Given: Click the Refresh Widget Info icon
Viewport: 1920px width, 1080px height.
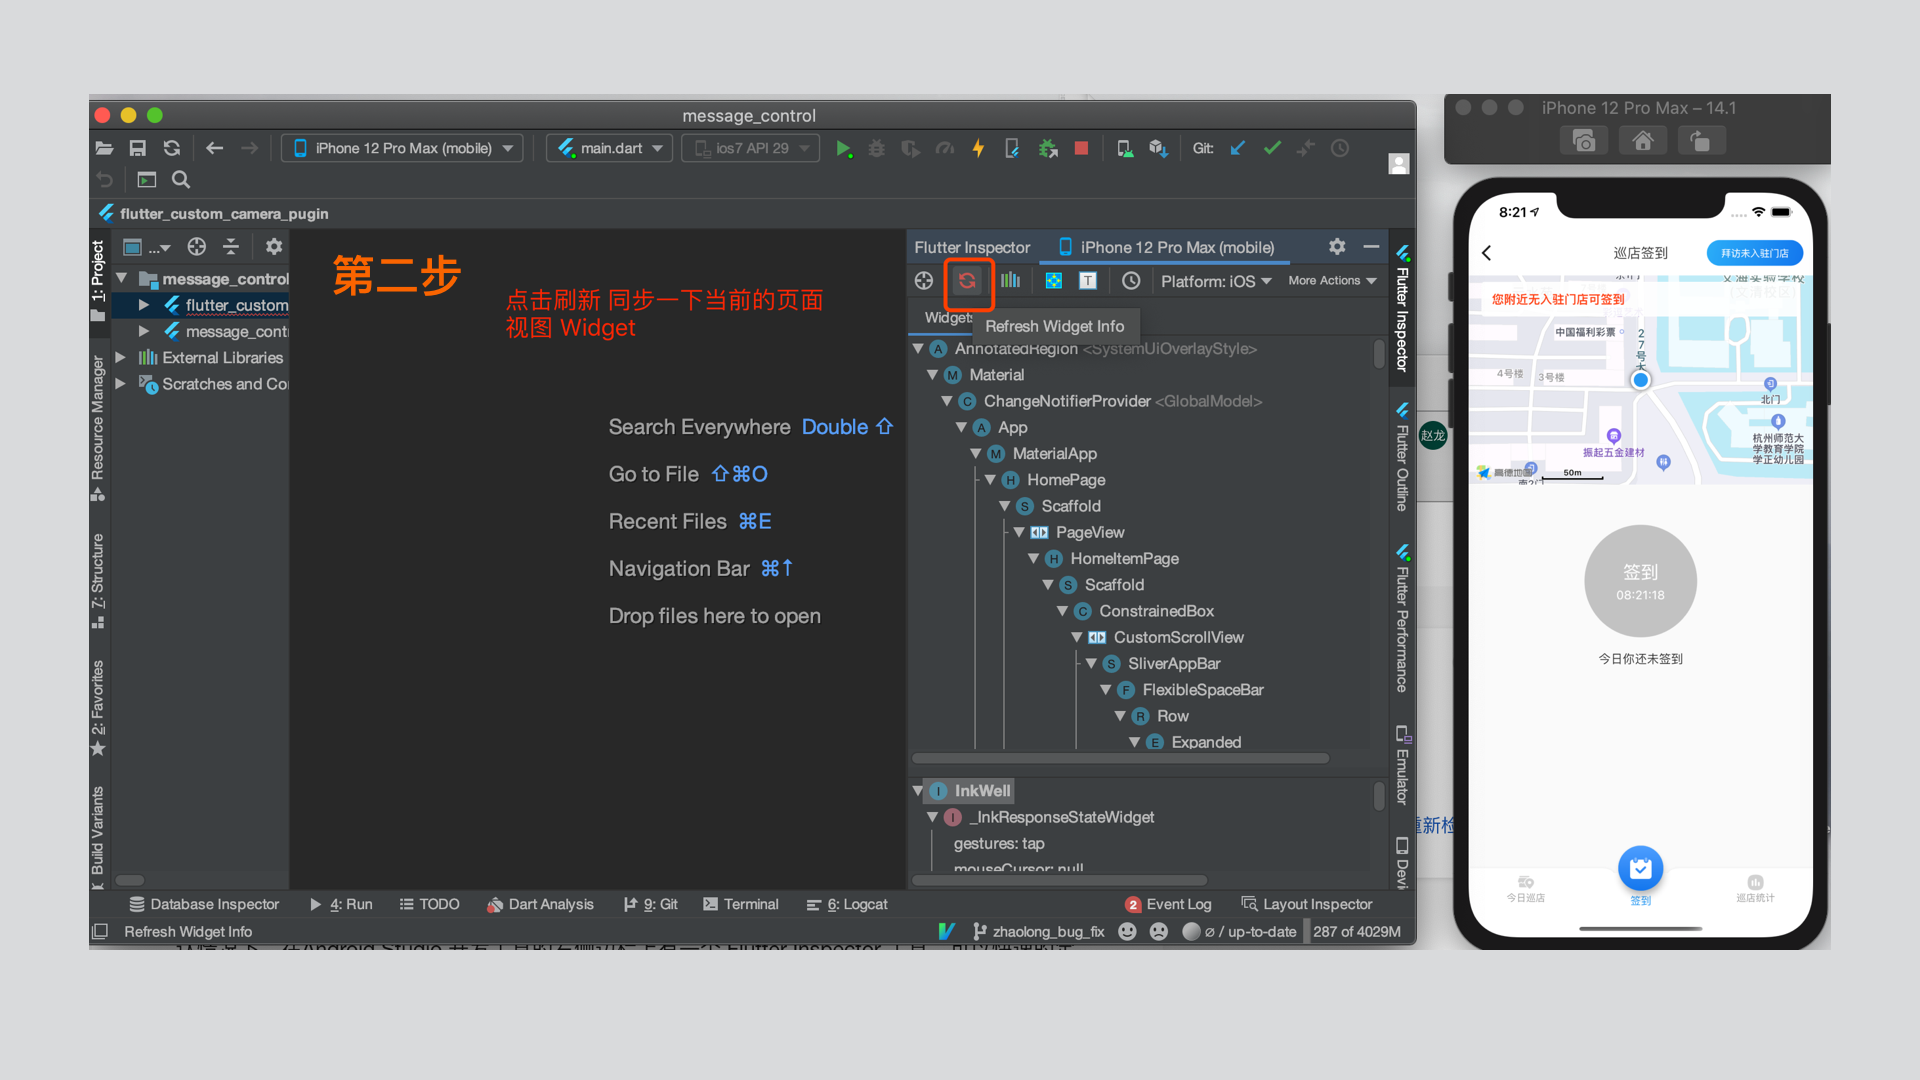Looking at the screenshot, I should tap(968, 281).
